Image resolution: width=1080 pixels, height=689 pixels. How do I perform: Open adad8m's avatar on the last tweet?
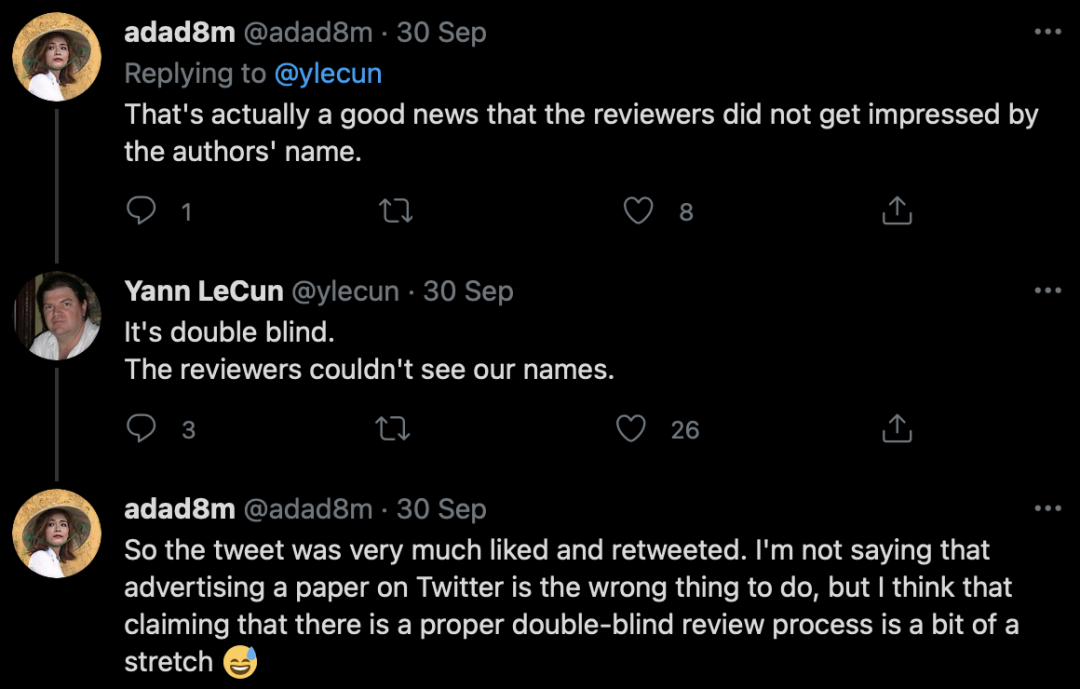56,533
